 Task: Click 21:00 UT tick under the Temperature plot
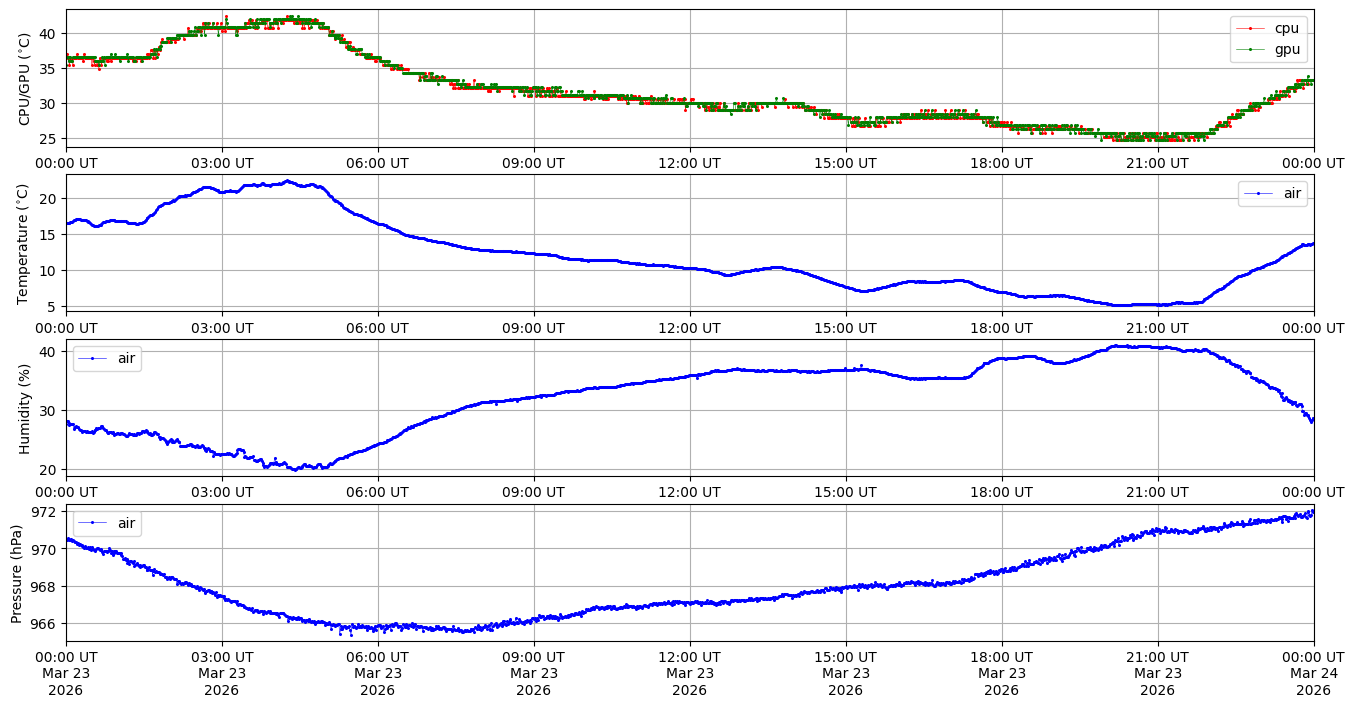pyautogui.click(x=1157, y=327)
